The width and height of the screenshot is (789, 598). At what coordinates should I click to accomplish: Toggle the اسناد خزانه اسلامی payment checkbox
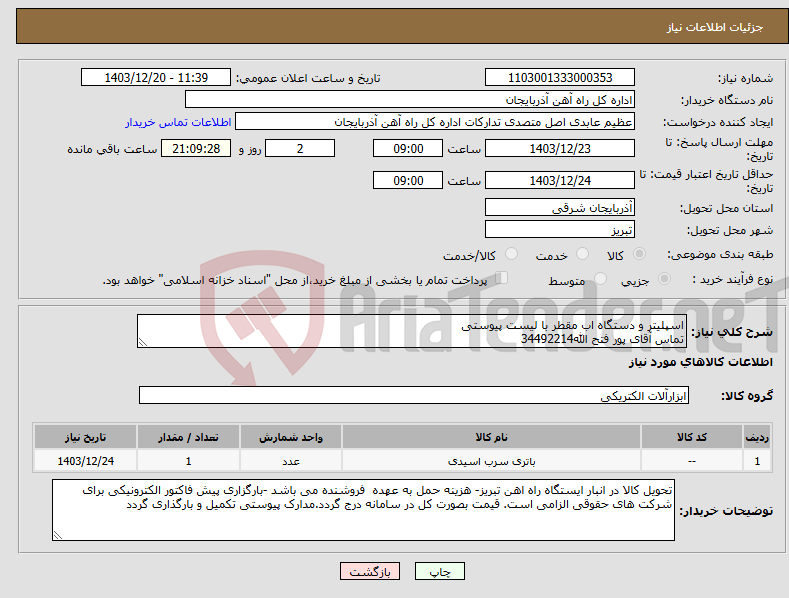coord(502,278)
